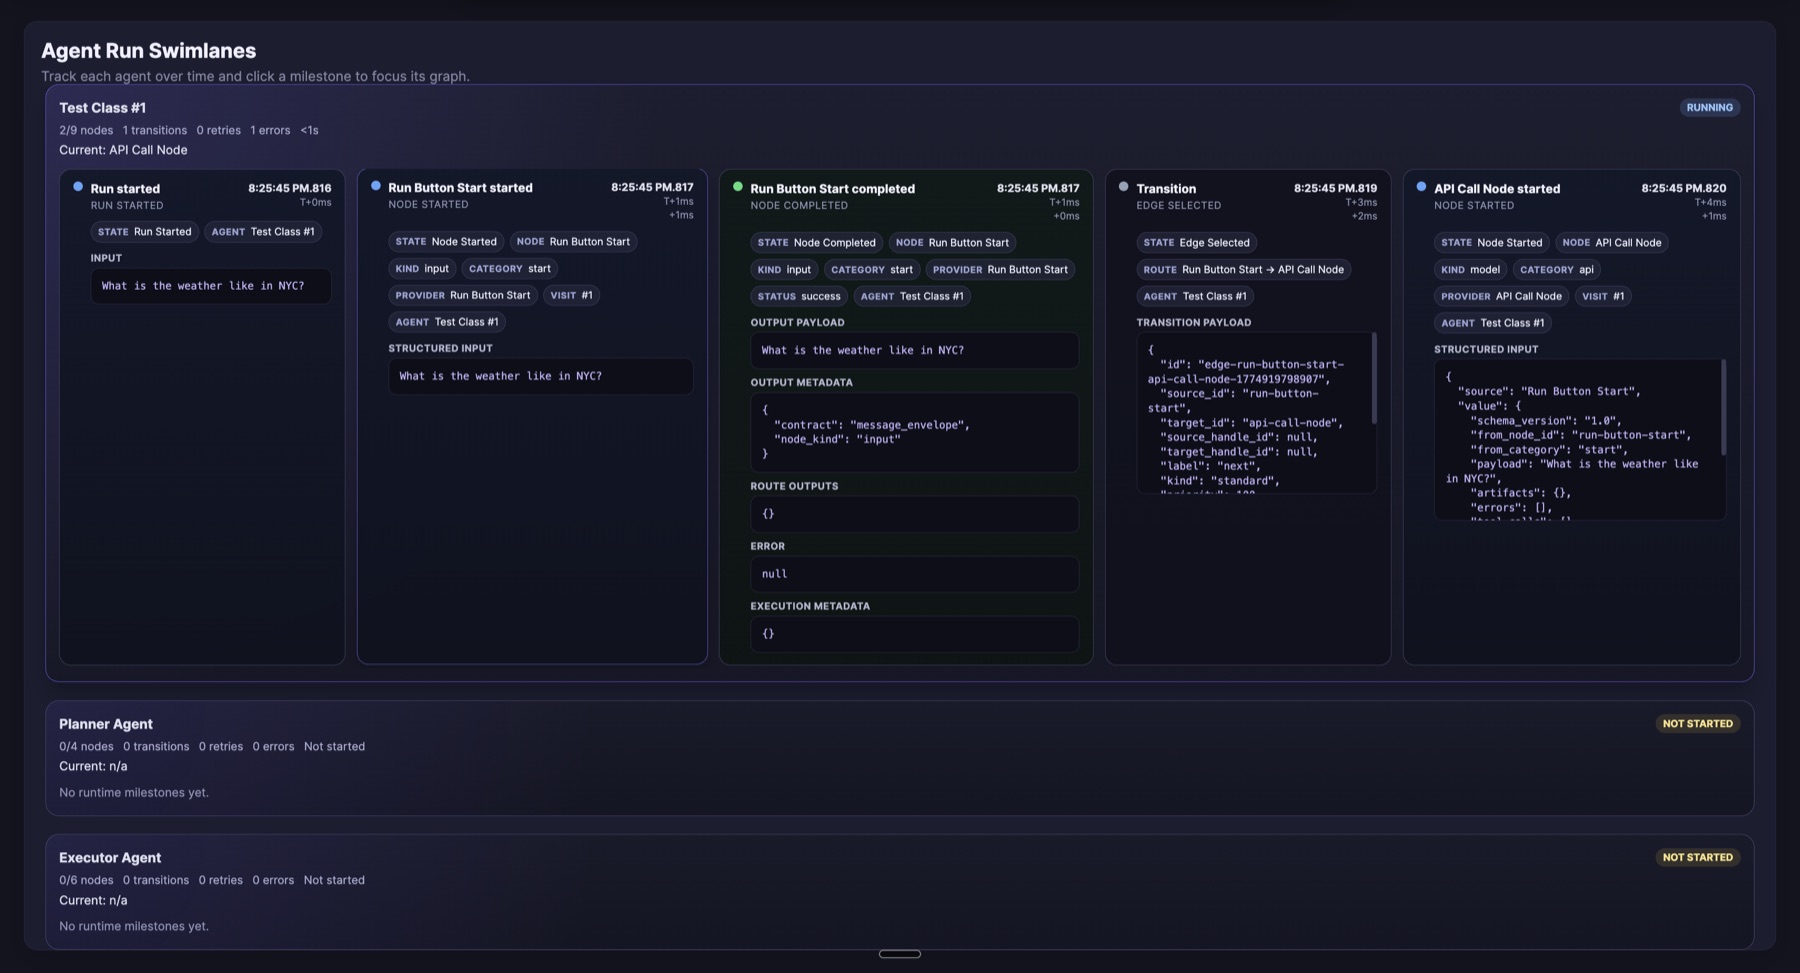Select the Transition milestone title
This screenshot has width=1800, height=973.
tap(1166, 188)
